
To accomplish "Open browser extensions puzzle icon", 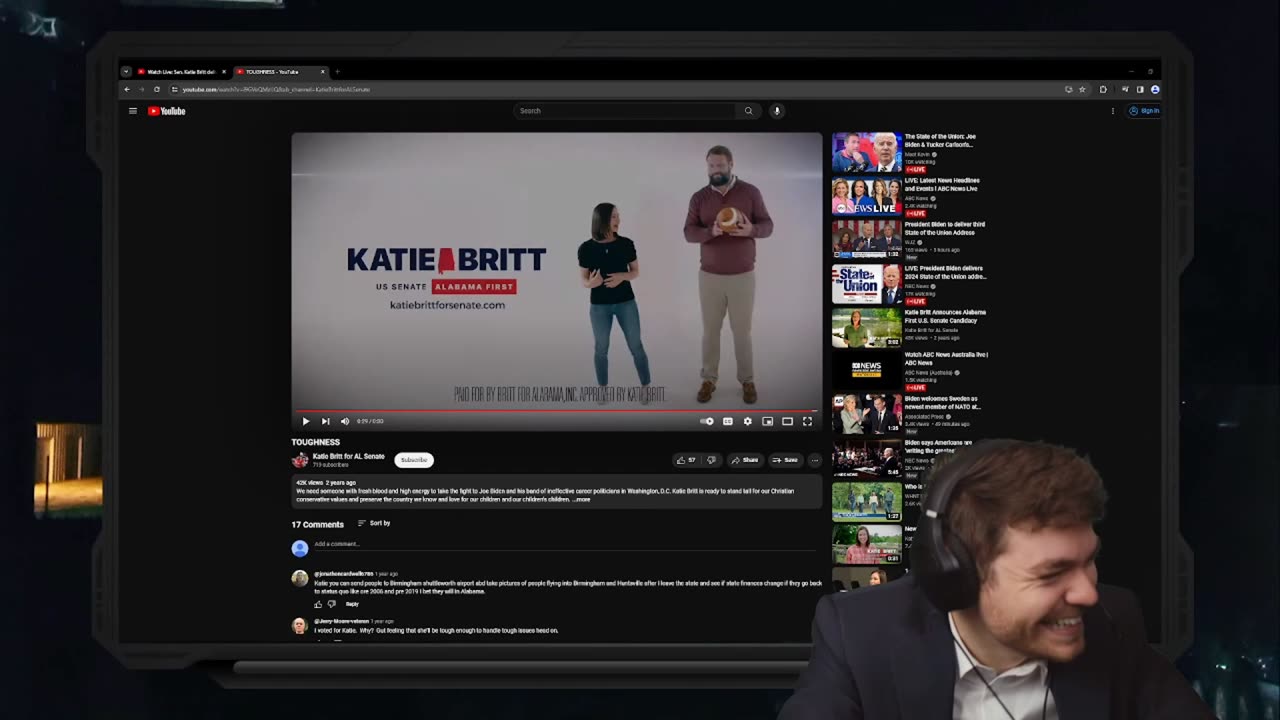I will coord(1103,89).
